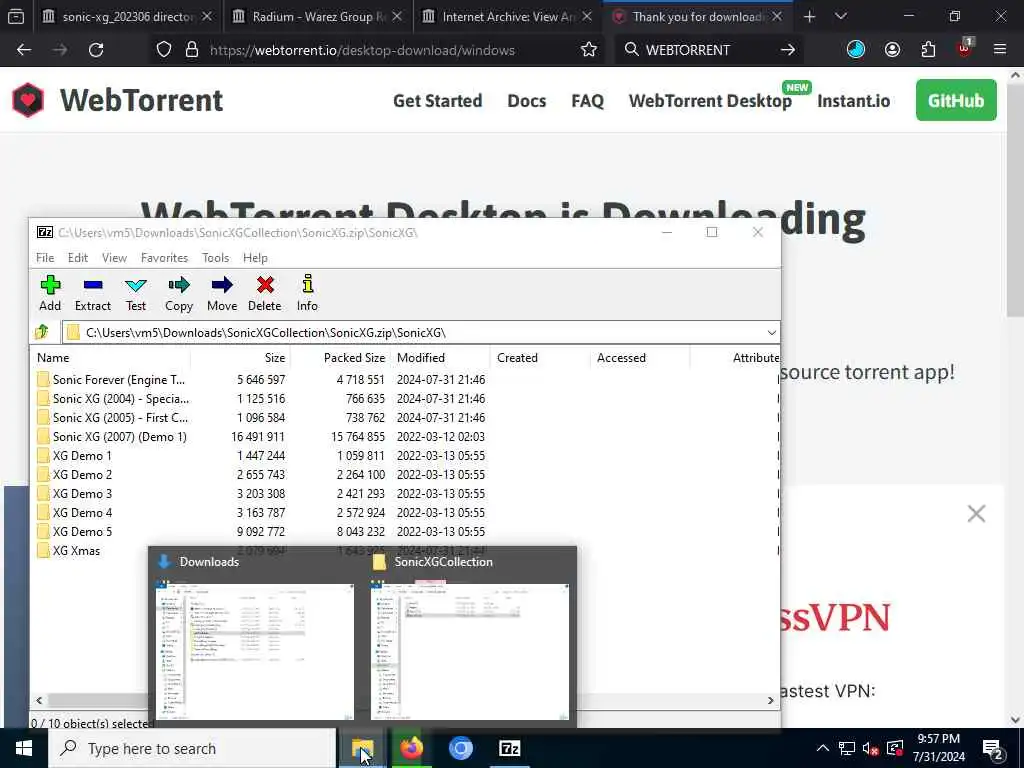Run the Test tool in 7-Zip
The image size is (1024, 768).
[x=136, y=293]
